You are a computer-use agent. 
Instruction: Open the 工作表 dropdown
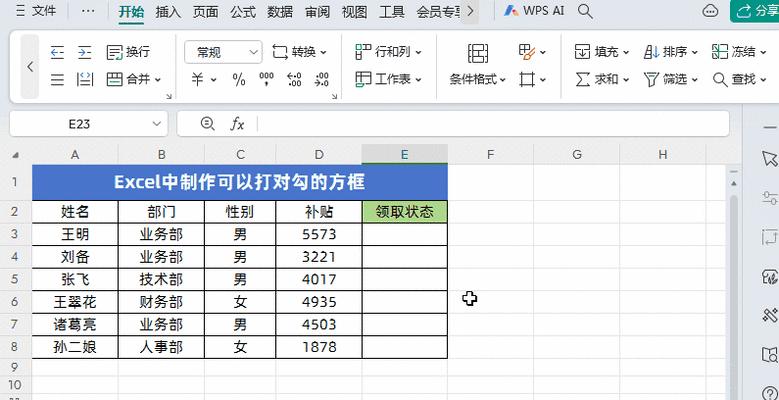389,79
